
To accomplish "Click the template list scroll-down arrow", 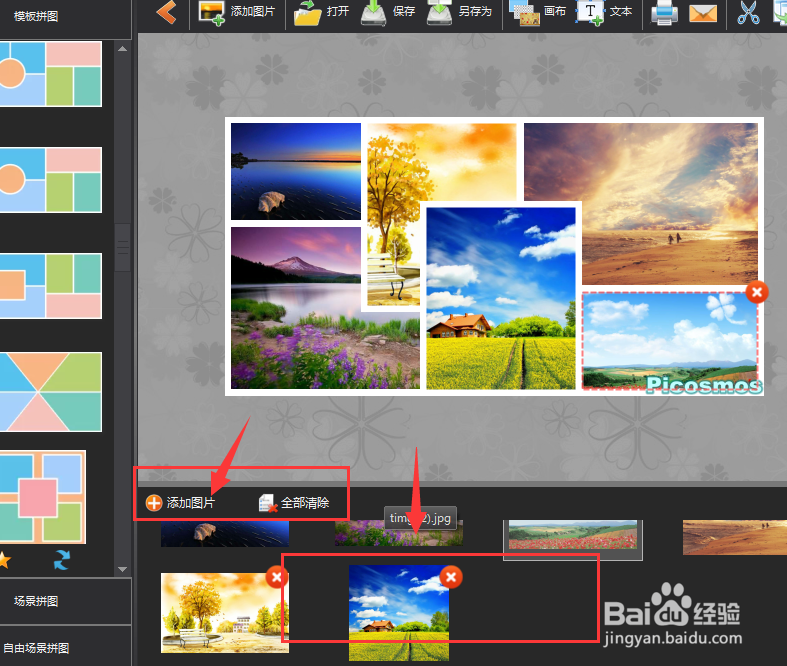I will tap(122, 570).
